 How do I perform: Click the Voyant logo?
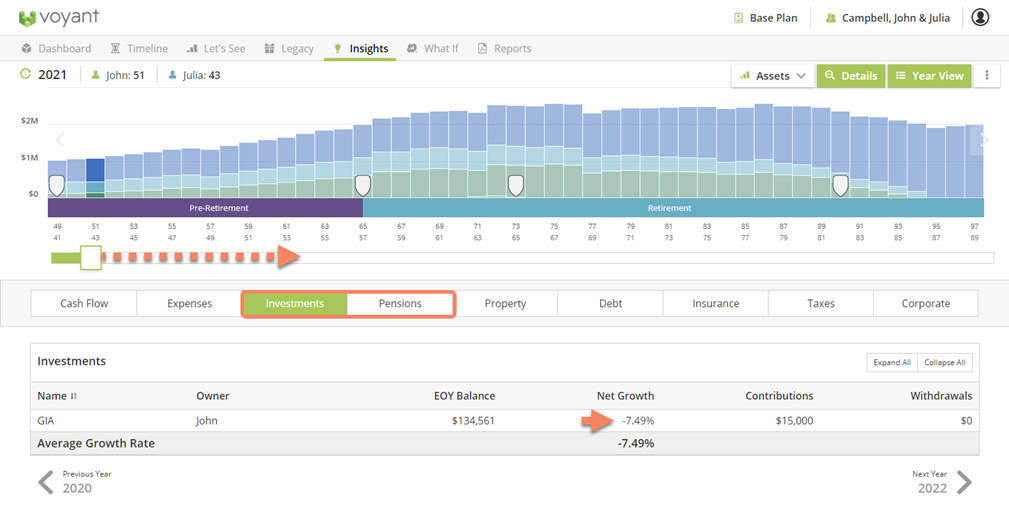pos(58,18)
